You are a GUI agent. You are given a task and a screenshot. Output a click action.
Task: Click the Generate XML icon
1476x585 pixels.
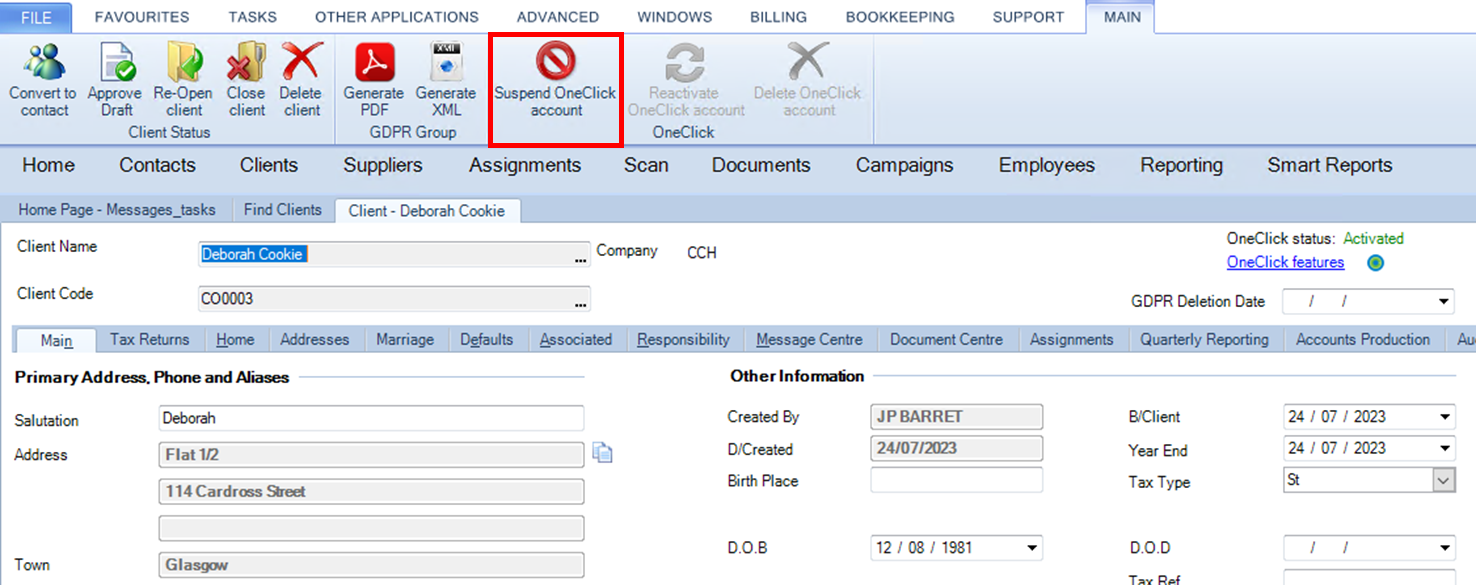tap(446, 63)
